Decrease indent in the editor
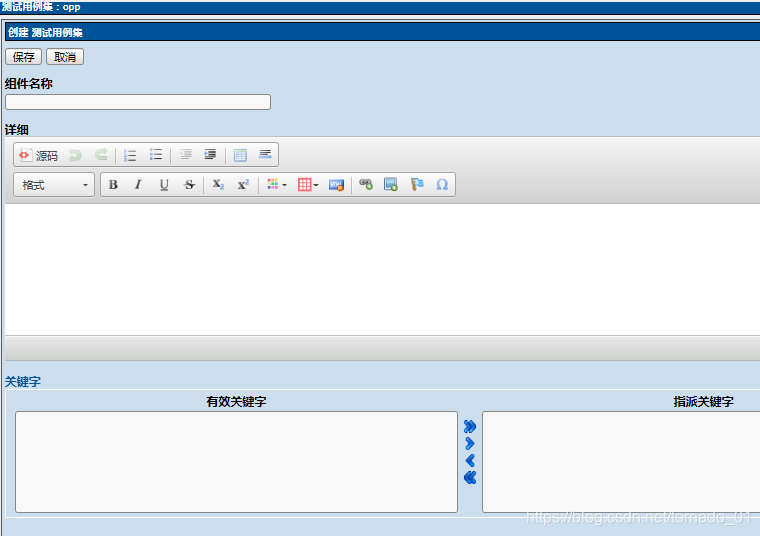The width and height of the screenshot is (760, 536). point(186,155)
